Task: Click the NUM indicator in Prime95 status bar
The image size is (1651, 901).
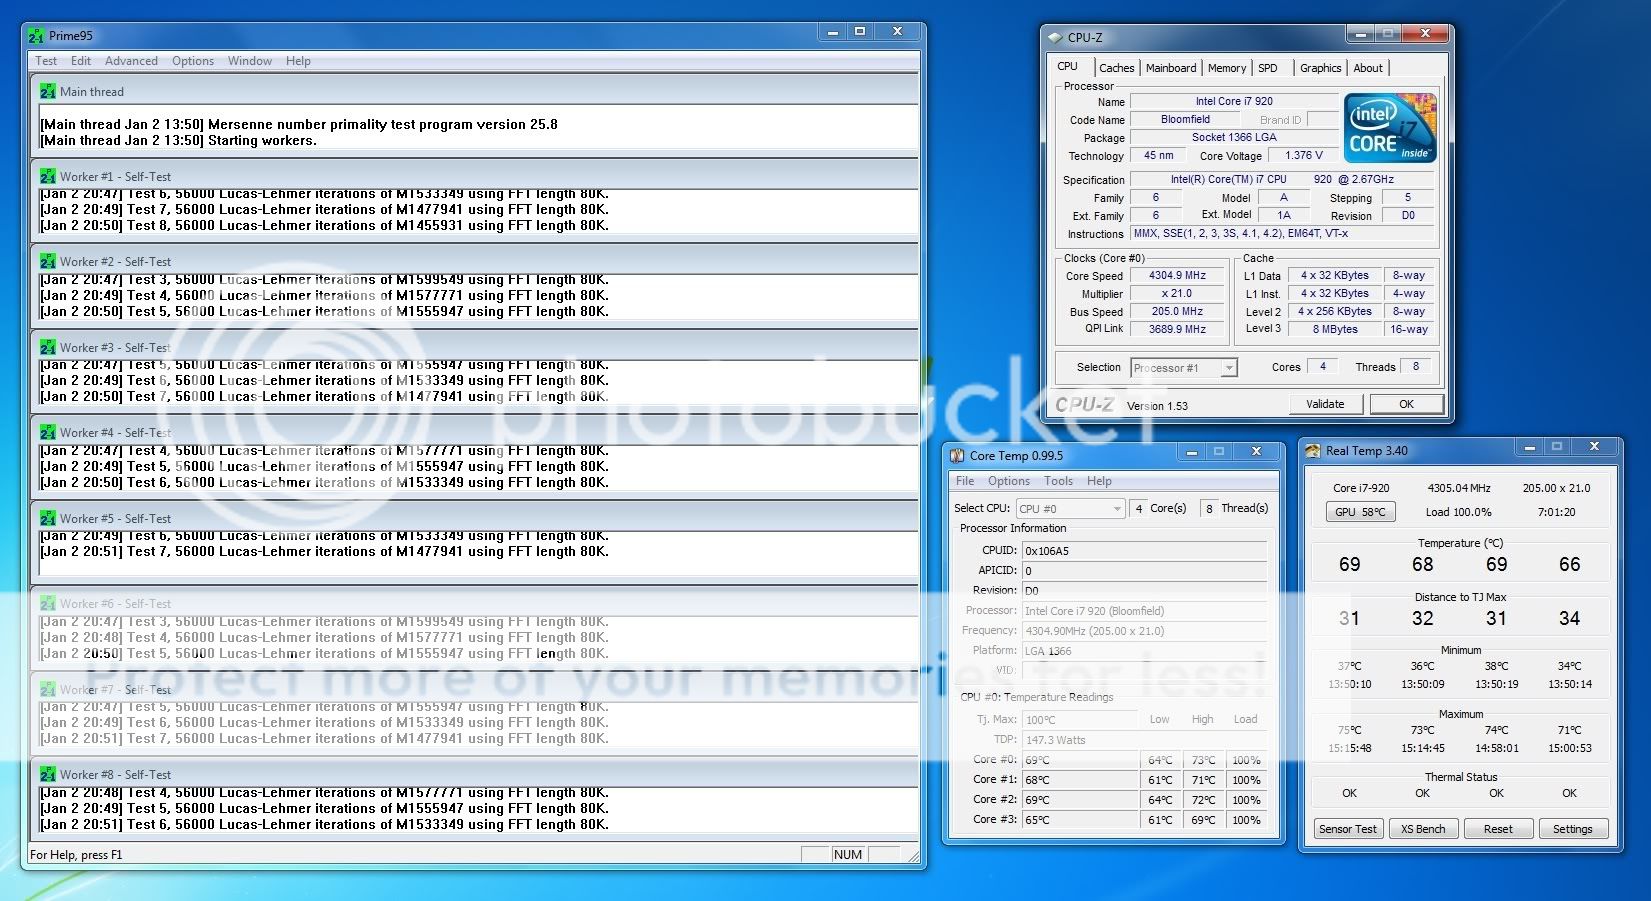Action: [848, 855]
